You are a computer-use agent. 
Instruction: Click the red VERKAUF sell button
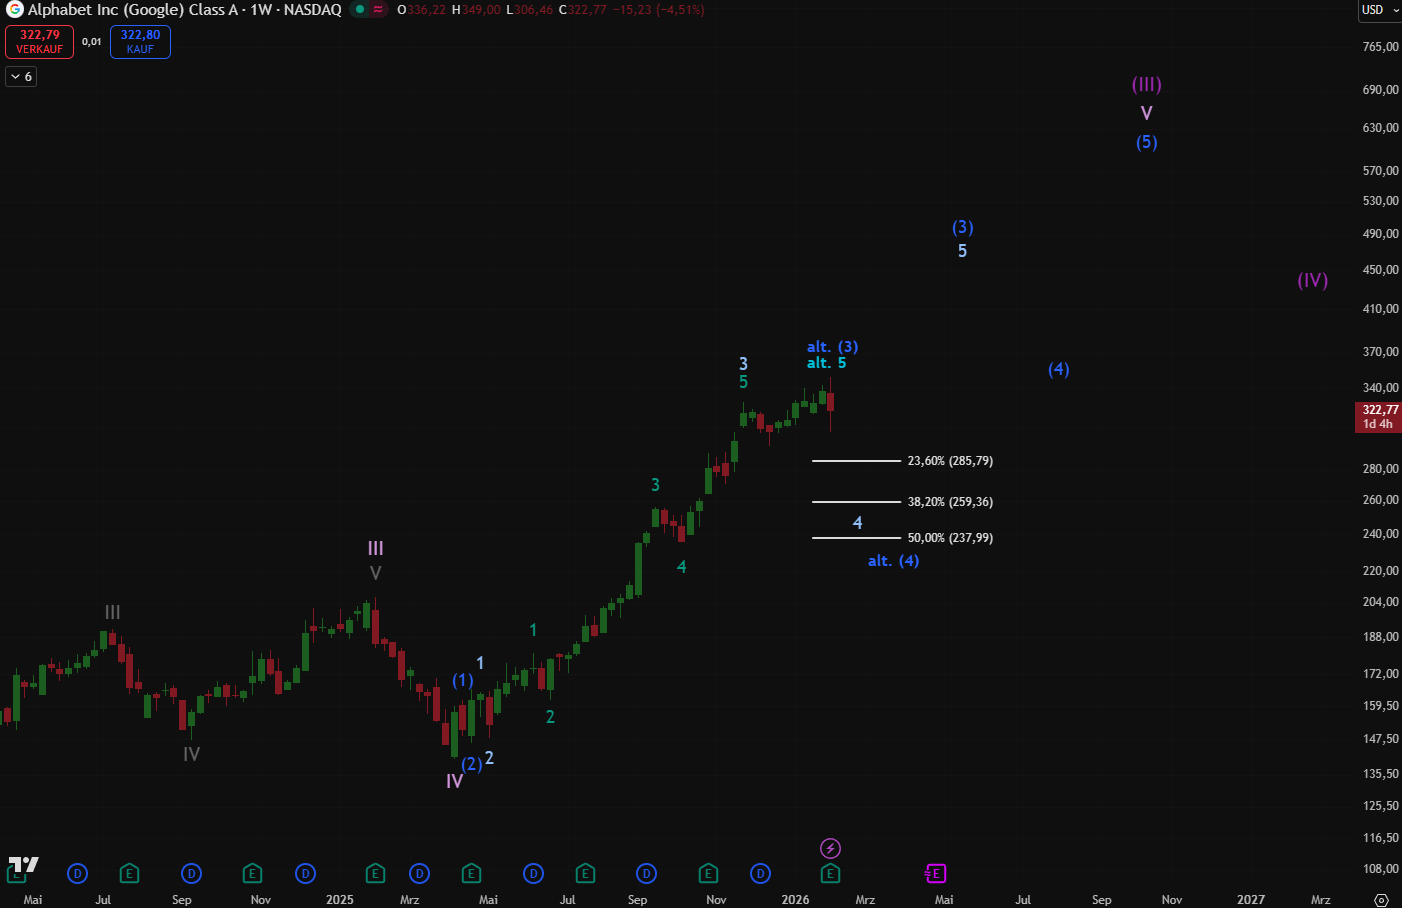pos(39,42)
